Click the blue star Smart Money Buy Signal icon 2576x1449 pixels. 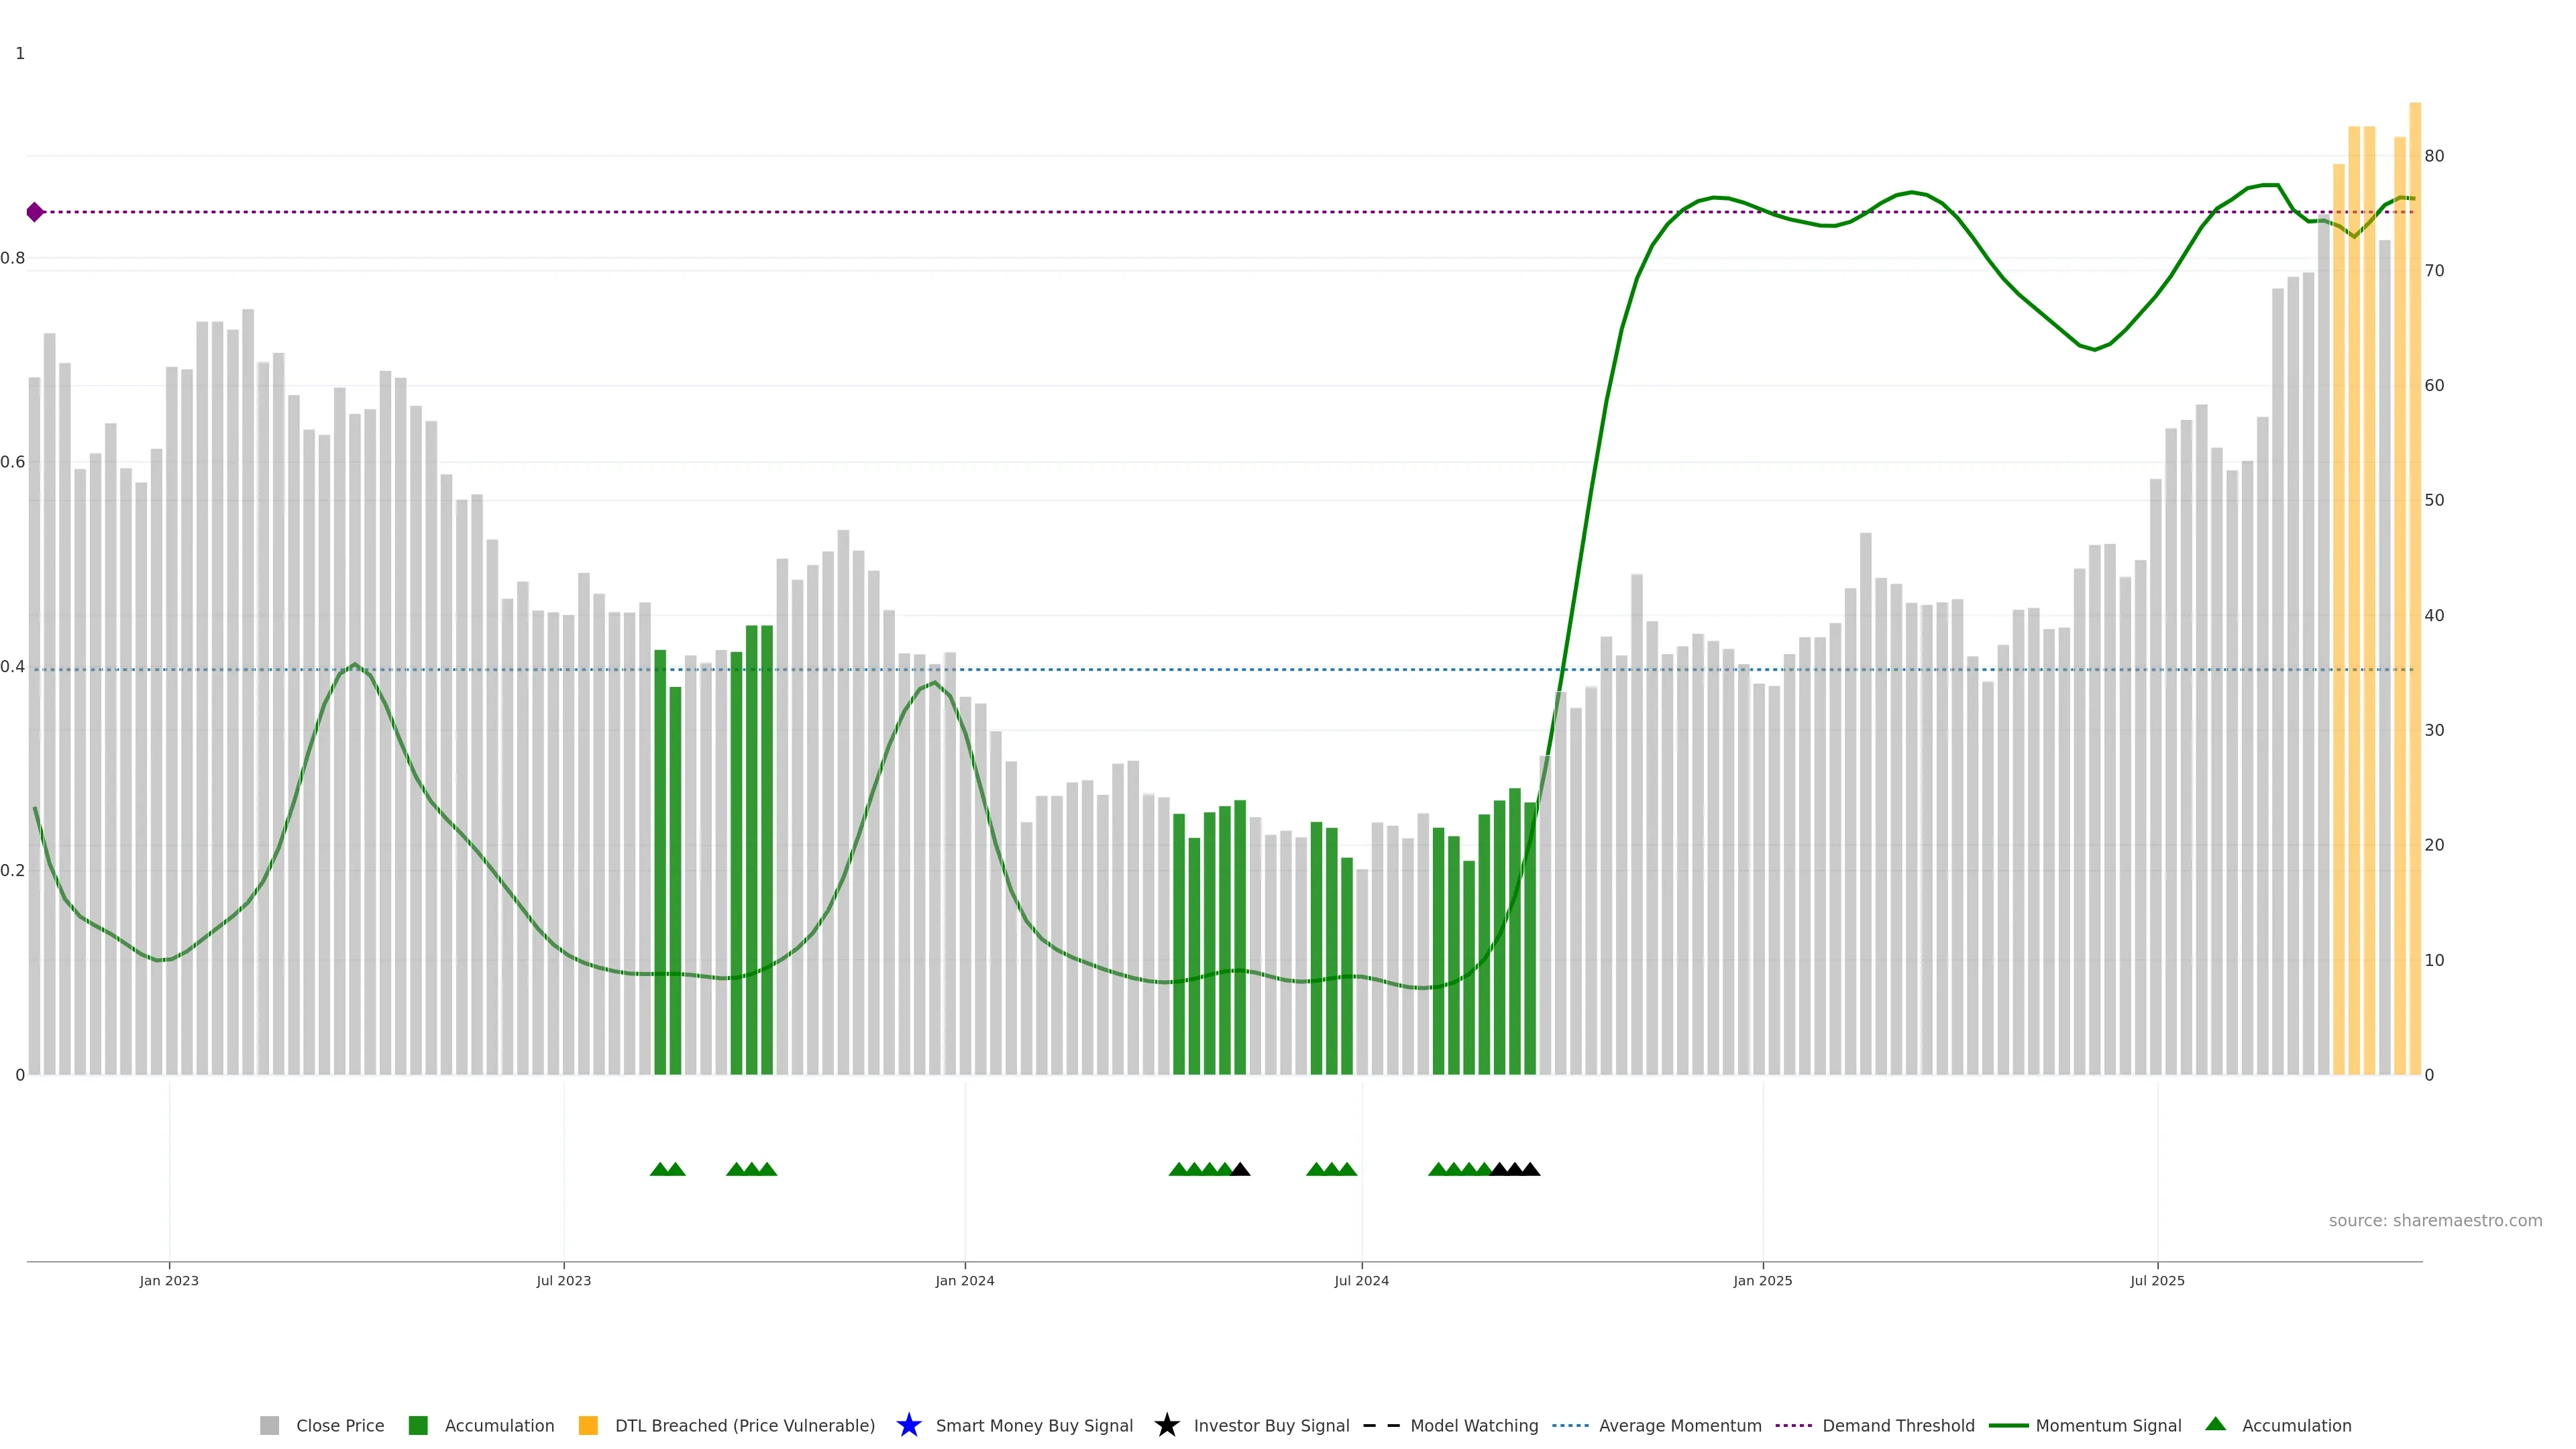click(x=908, y=1425)
